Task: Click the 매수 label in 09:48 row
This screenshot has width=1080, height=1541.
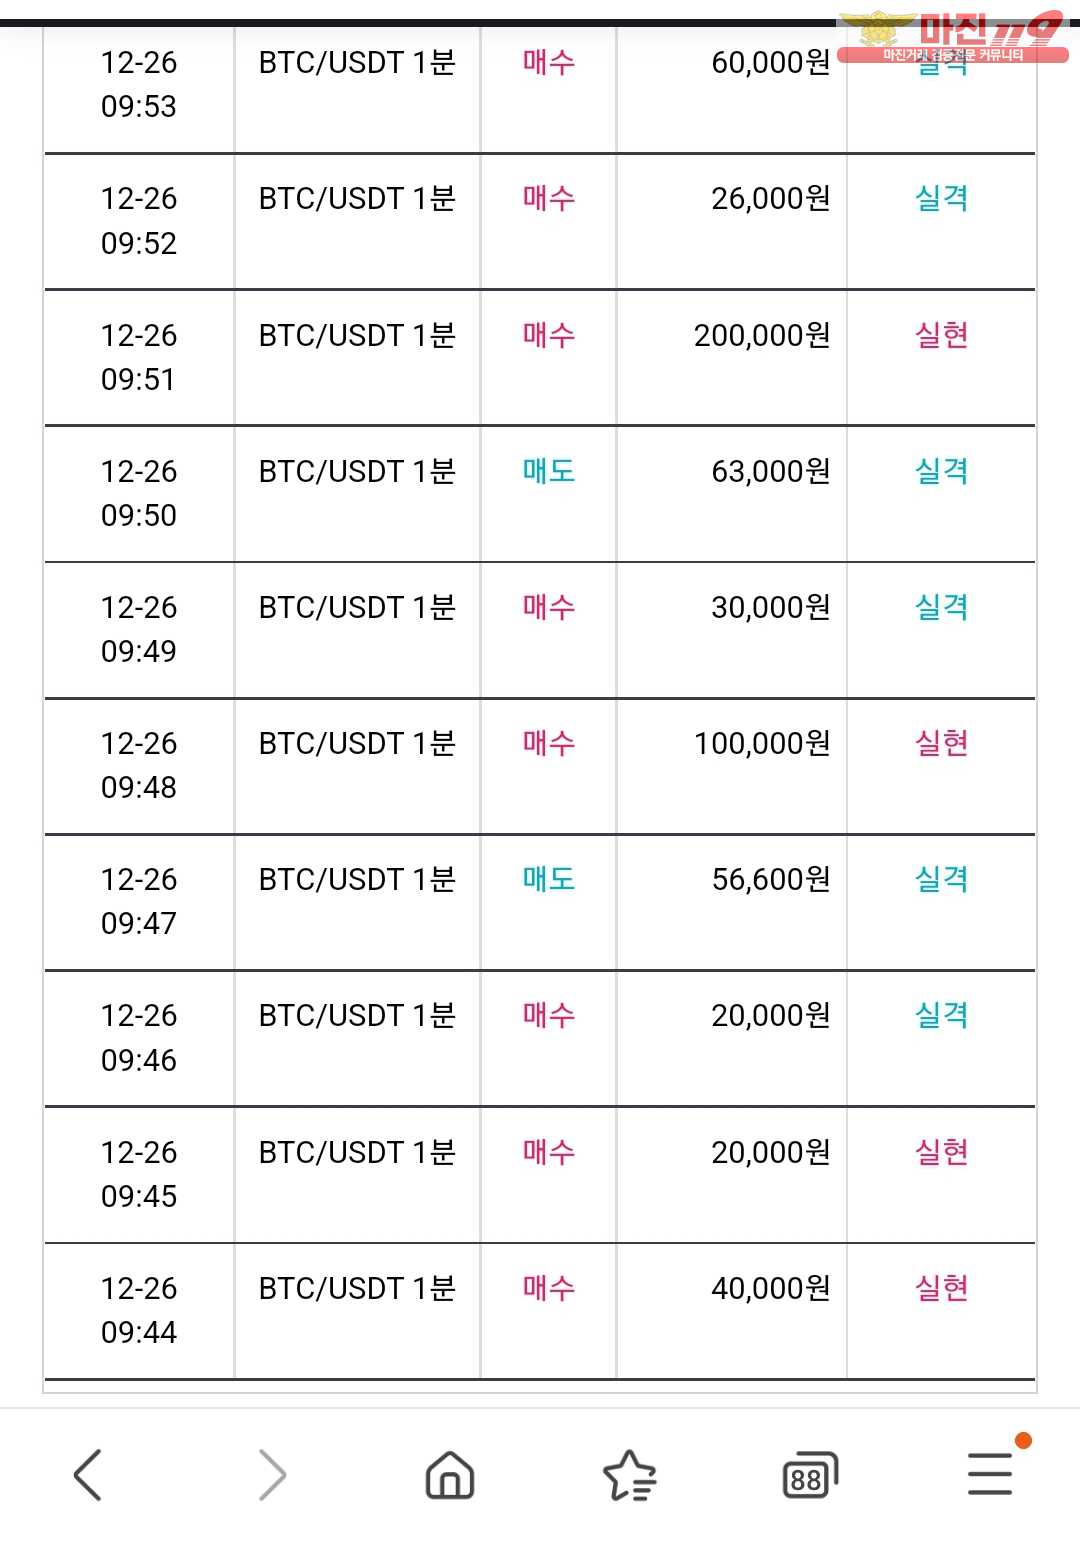Action: [x=548, y=743]
